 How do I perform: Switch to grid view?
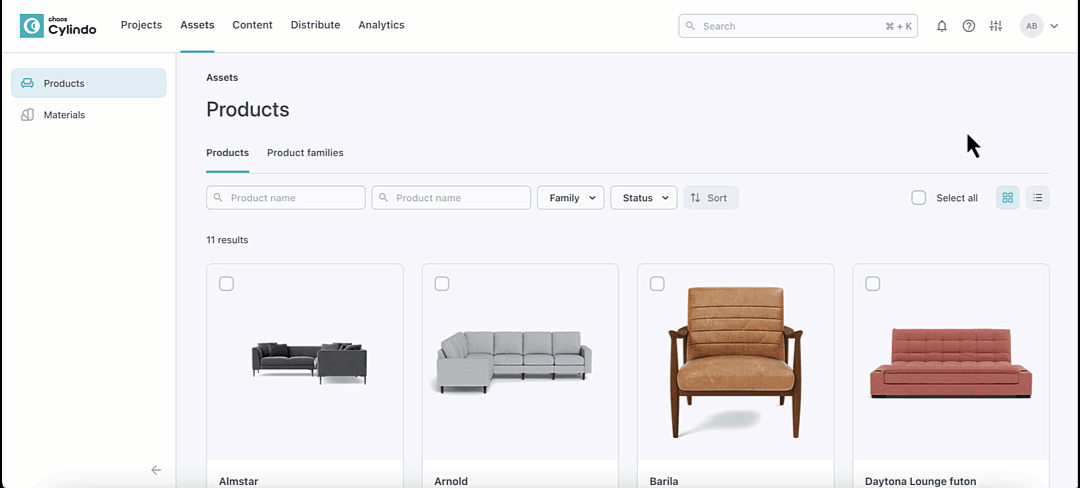[x=1008, y=198]
